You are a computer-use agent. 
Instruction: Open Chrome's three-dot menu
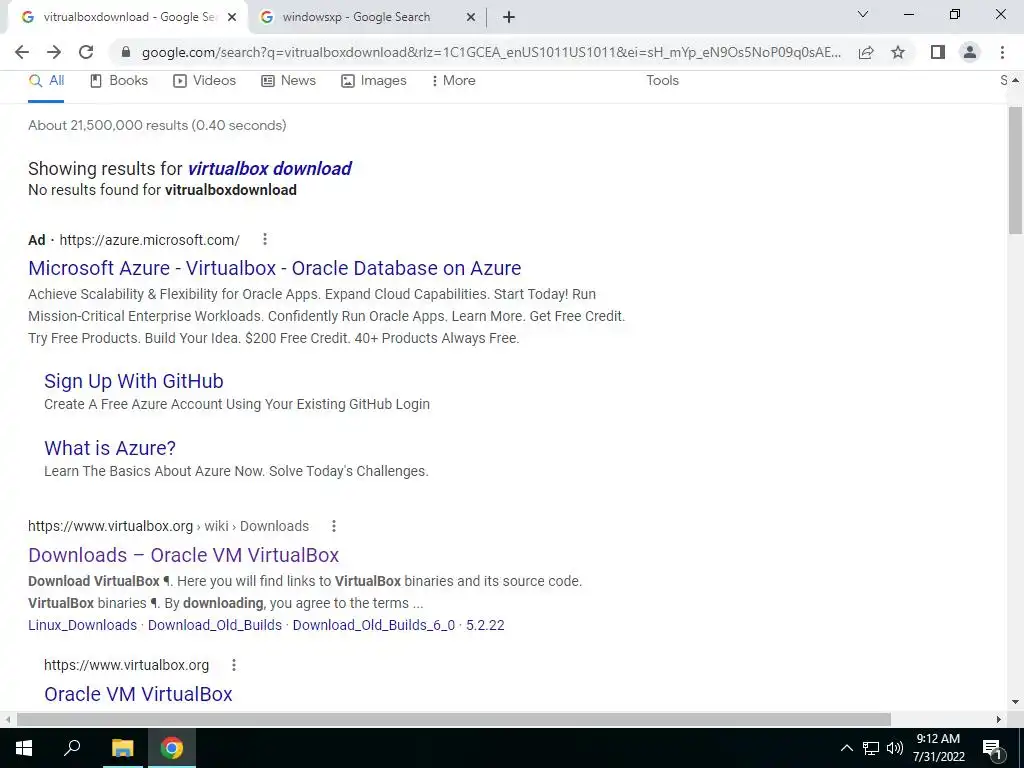coord(1002,52)
